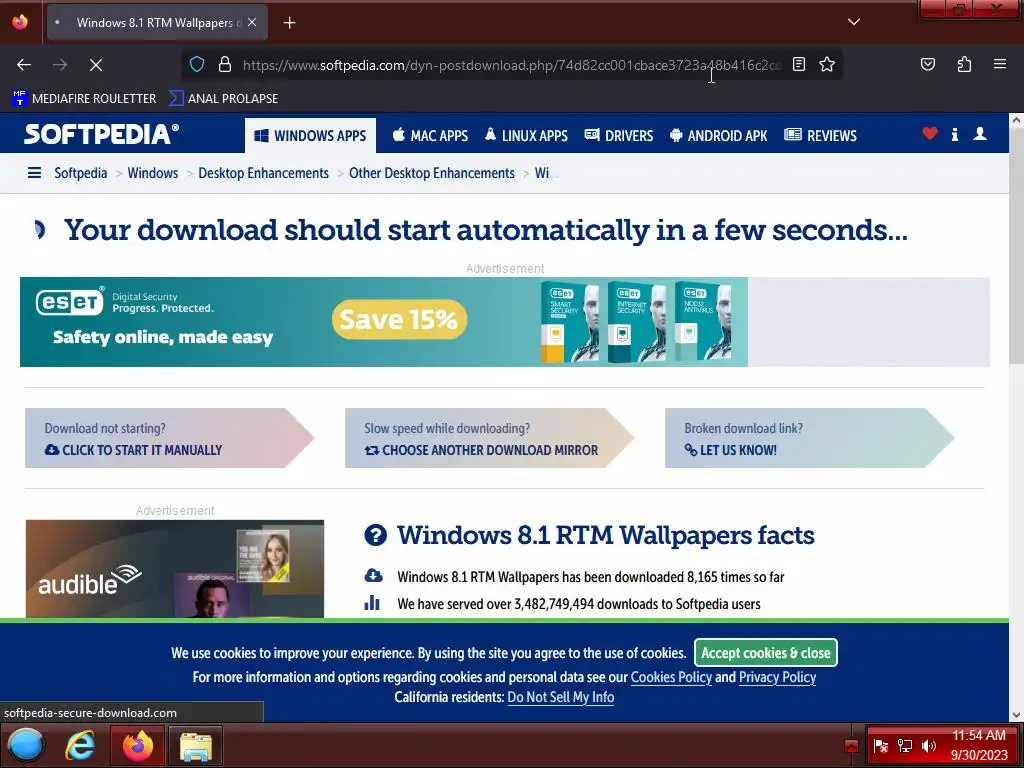
Task: Open Desktop Enhancements breadcrumb
Action: (x=263, y=173)
